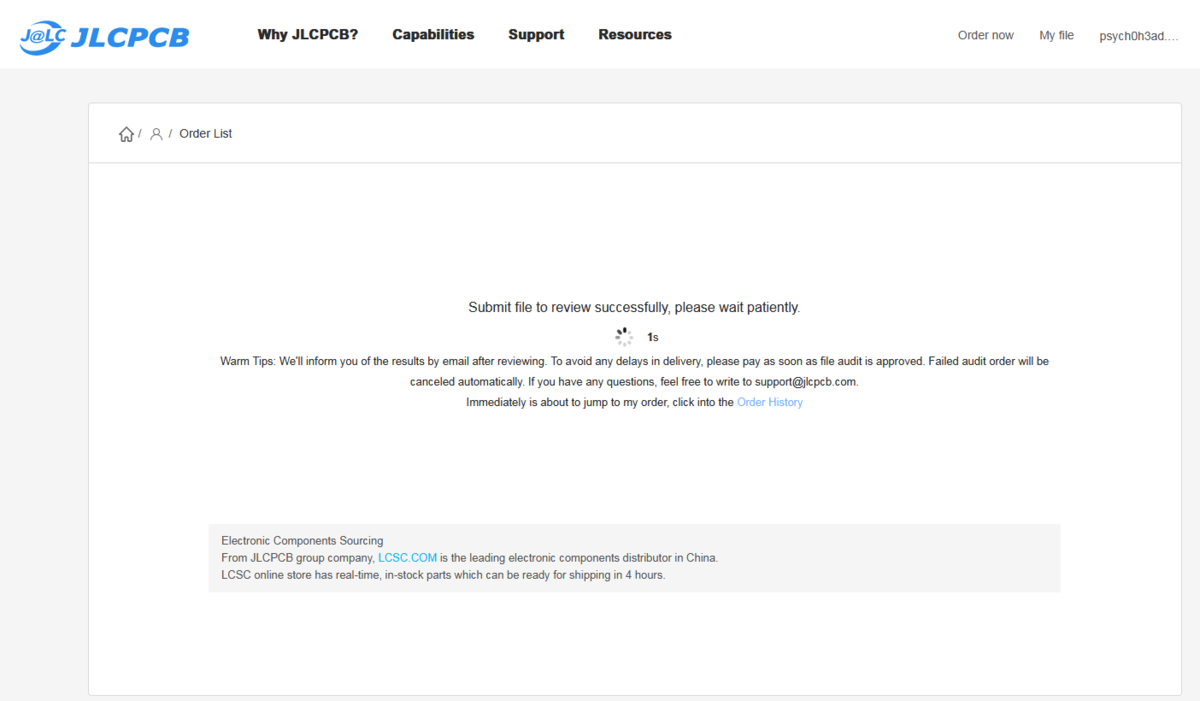The width and height of the screenshot is (1200, 701).
Task: Click the loading spinner icon
Action: (x=624, y=337)
